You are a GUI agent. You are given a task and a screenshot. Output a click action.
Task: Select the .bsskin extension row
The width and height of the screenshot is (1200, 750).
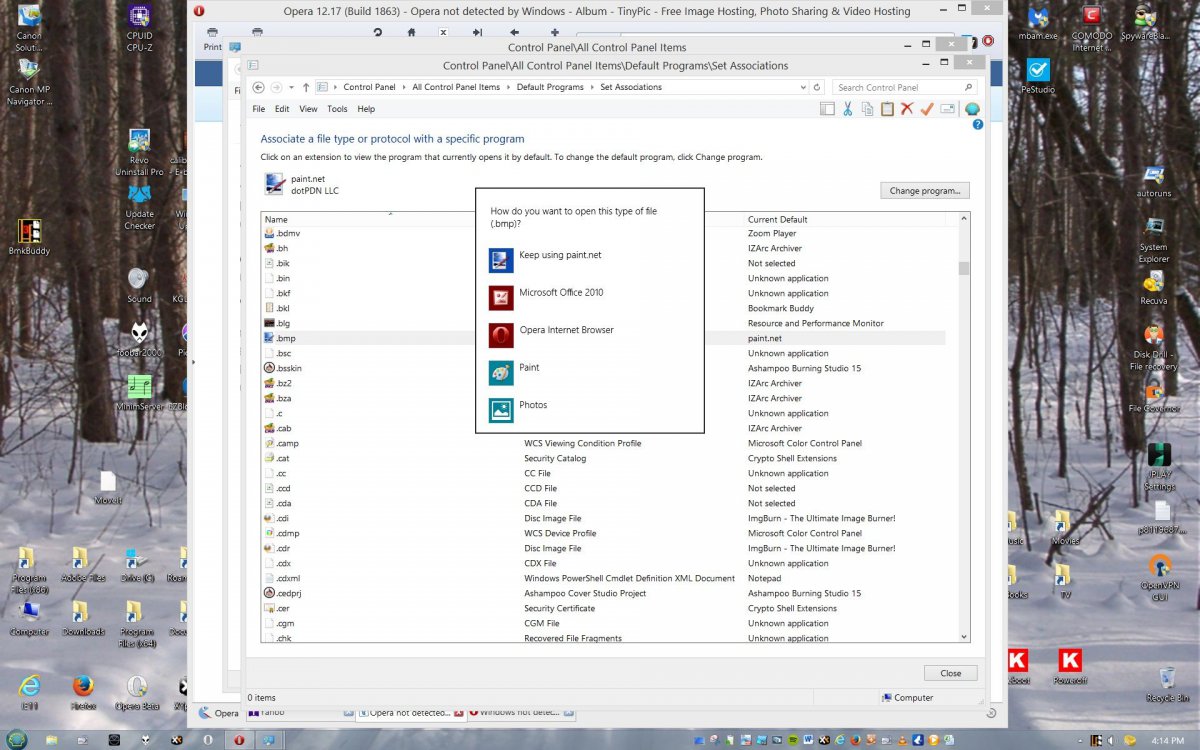(x=603, y=368)
